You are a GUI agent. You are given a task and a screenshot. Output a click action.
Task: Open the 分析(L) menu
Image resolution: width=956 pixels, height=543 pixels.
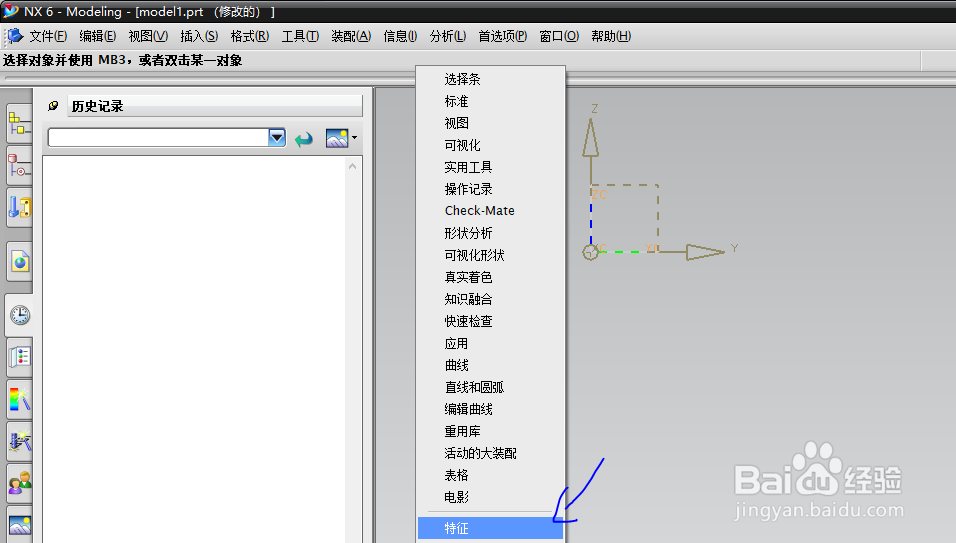tap(448, 37)
